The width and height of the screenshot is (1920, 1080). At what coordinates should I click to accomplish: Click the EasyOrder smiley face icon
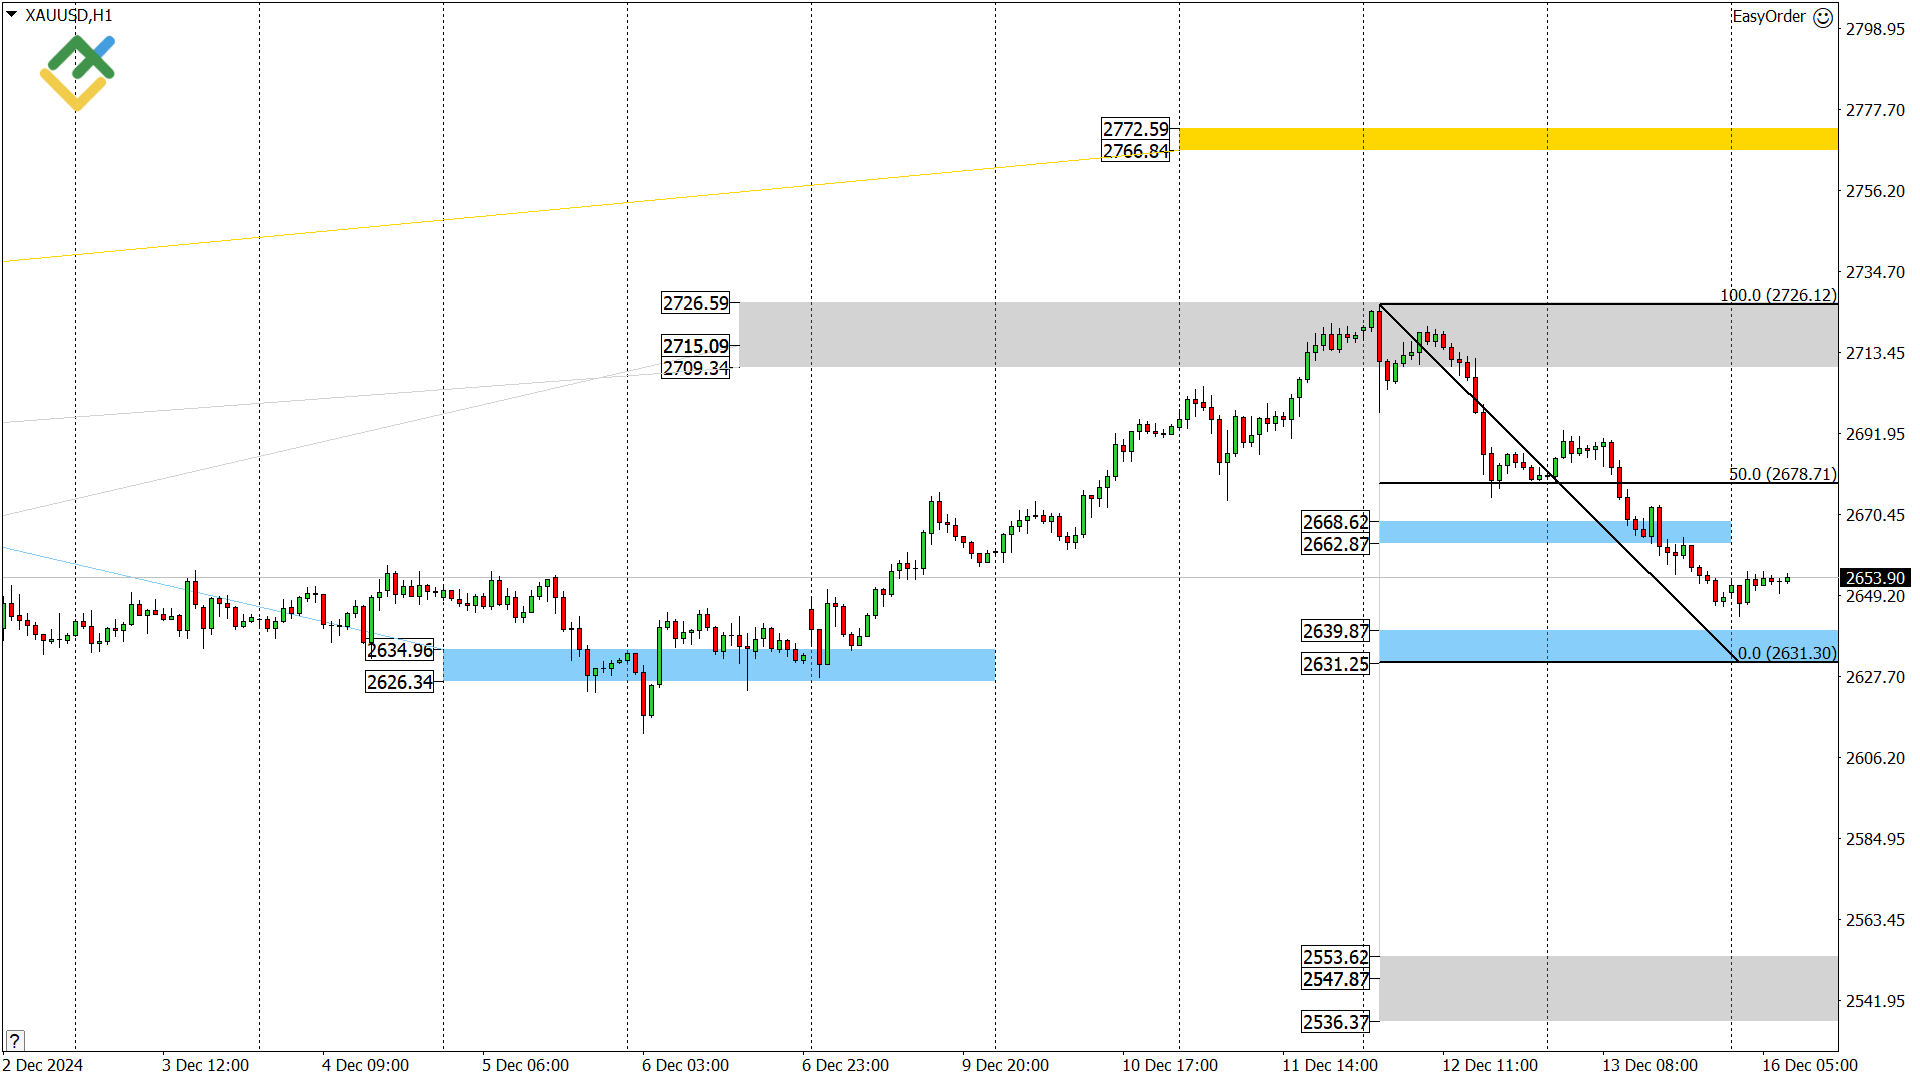[x=1823, y=17]
